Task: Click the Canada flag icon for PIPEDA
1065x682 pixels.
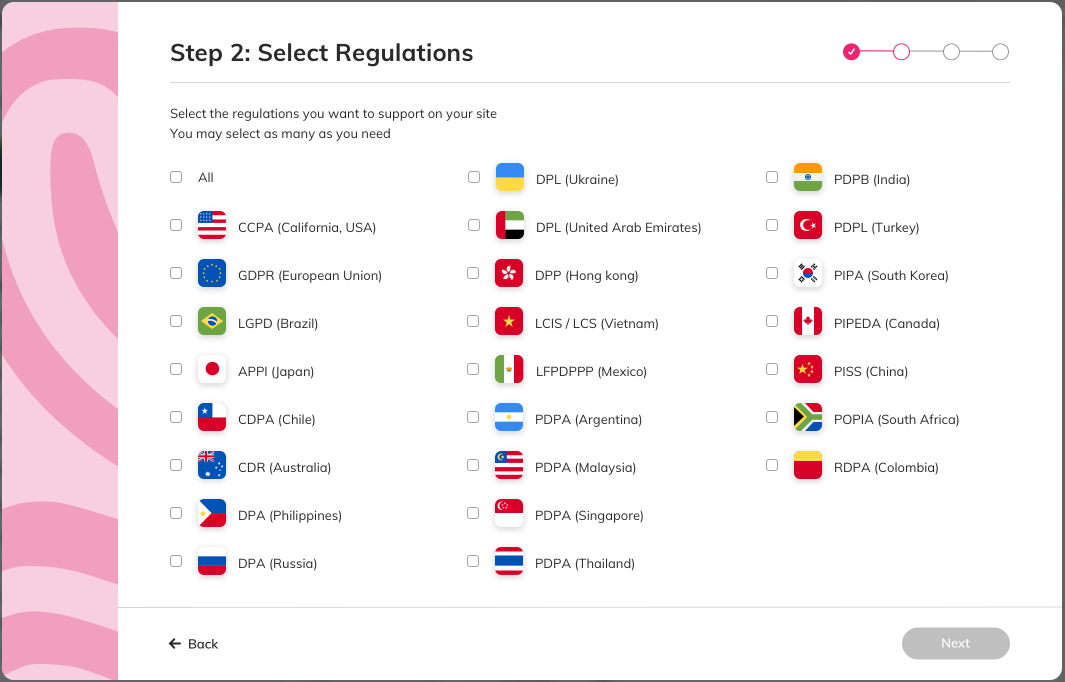Action: (x=808, y=321)
